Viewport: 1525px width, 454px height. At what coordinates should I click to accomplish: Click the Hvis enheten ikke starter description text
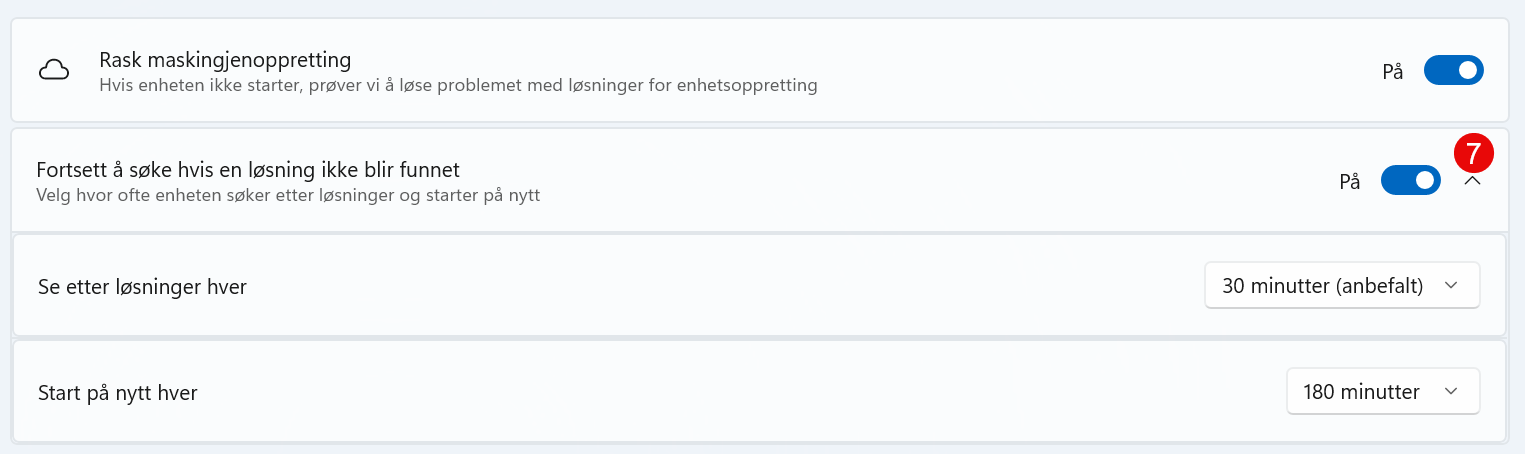(458, 86)
